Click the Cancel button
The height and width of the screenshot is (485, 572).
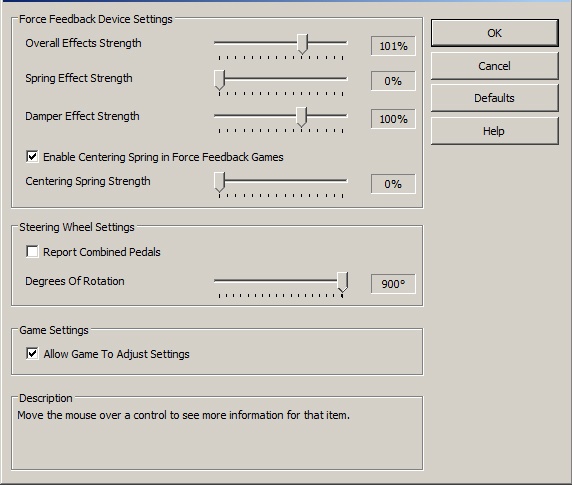click(x=494, y=66)
